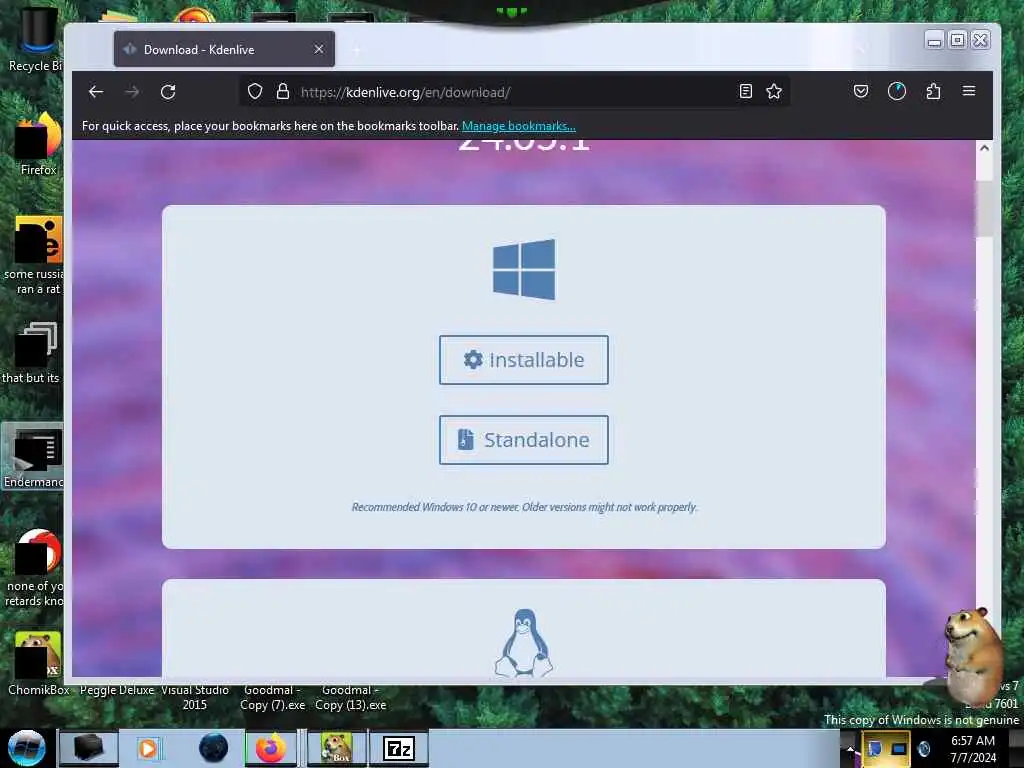Click the Windows logo on the download card
1024x768 pixels.
(524, 269)
